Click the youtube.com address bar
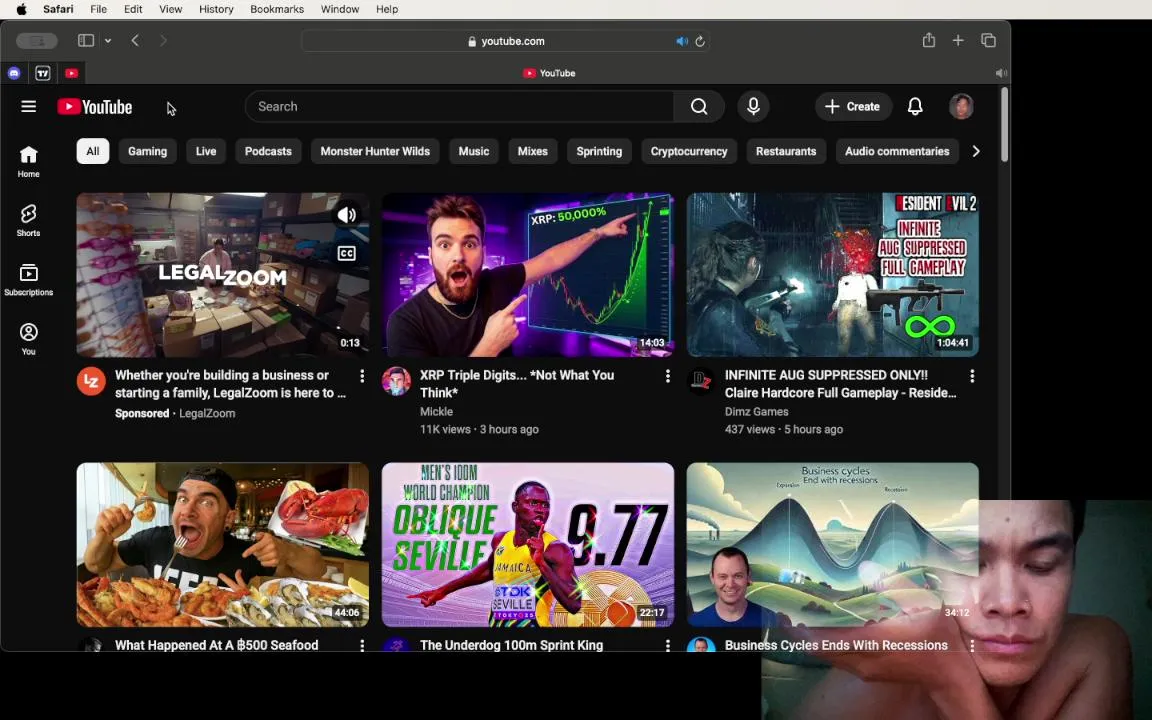The width and height of the screenshot is (1152, 720). point(505,41)
